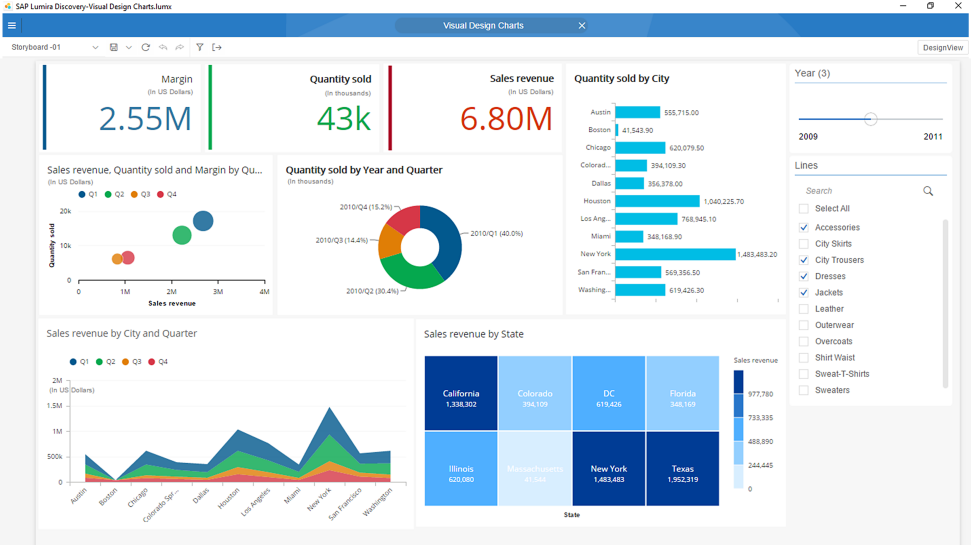Switch to DesignView
Viewport: 971px width, 545px height.
click(x=942, y=47)
